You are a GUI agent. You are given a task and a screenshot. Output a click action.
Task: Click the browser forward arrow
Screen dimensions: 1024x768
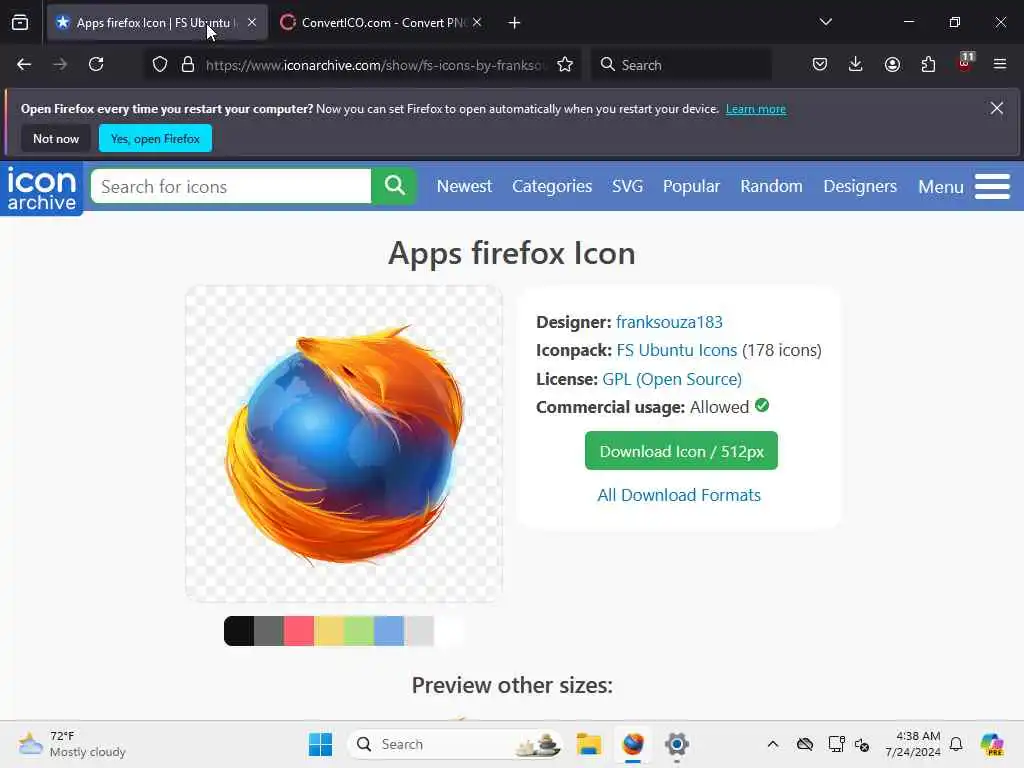coord(60,64)
